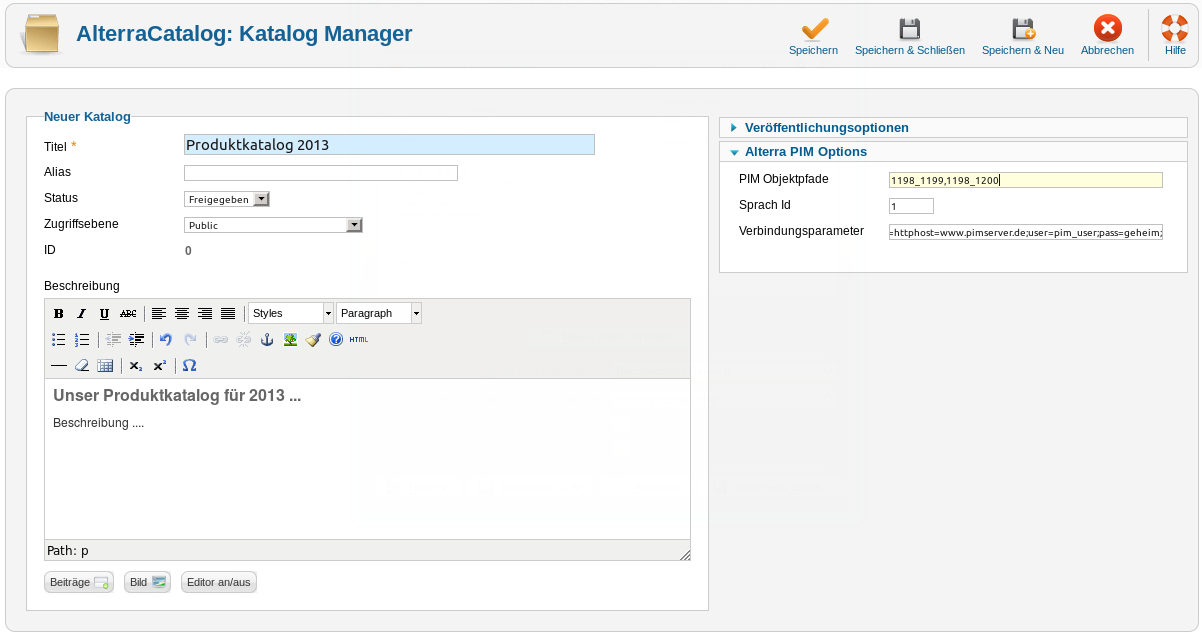The image size is (1202, 638).
Task: Click the Speichern save icon
Action: coord(813,30)
